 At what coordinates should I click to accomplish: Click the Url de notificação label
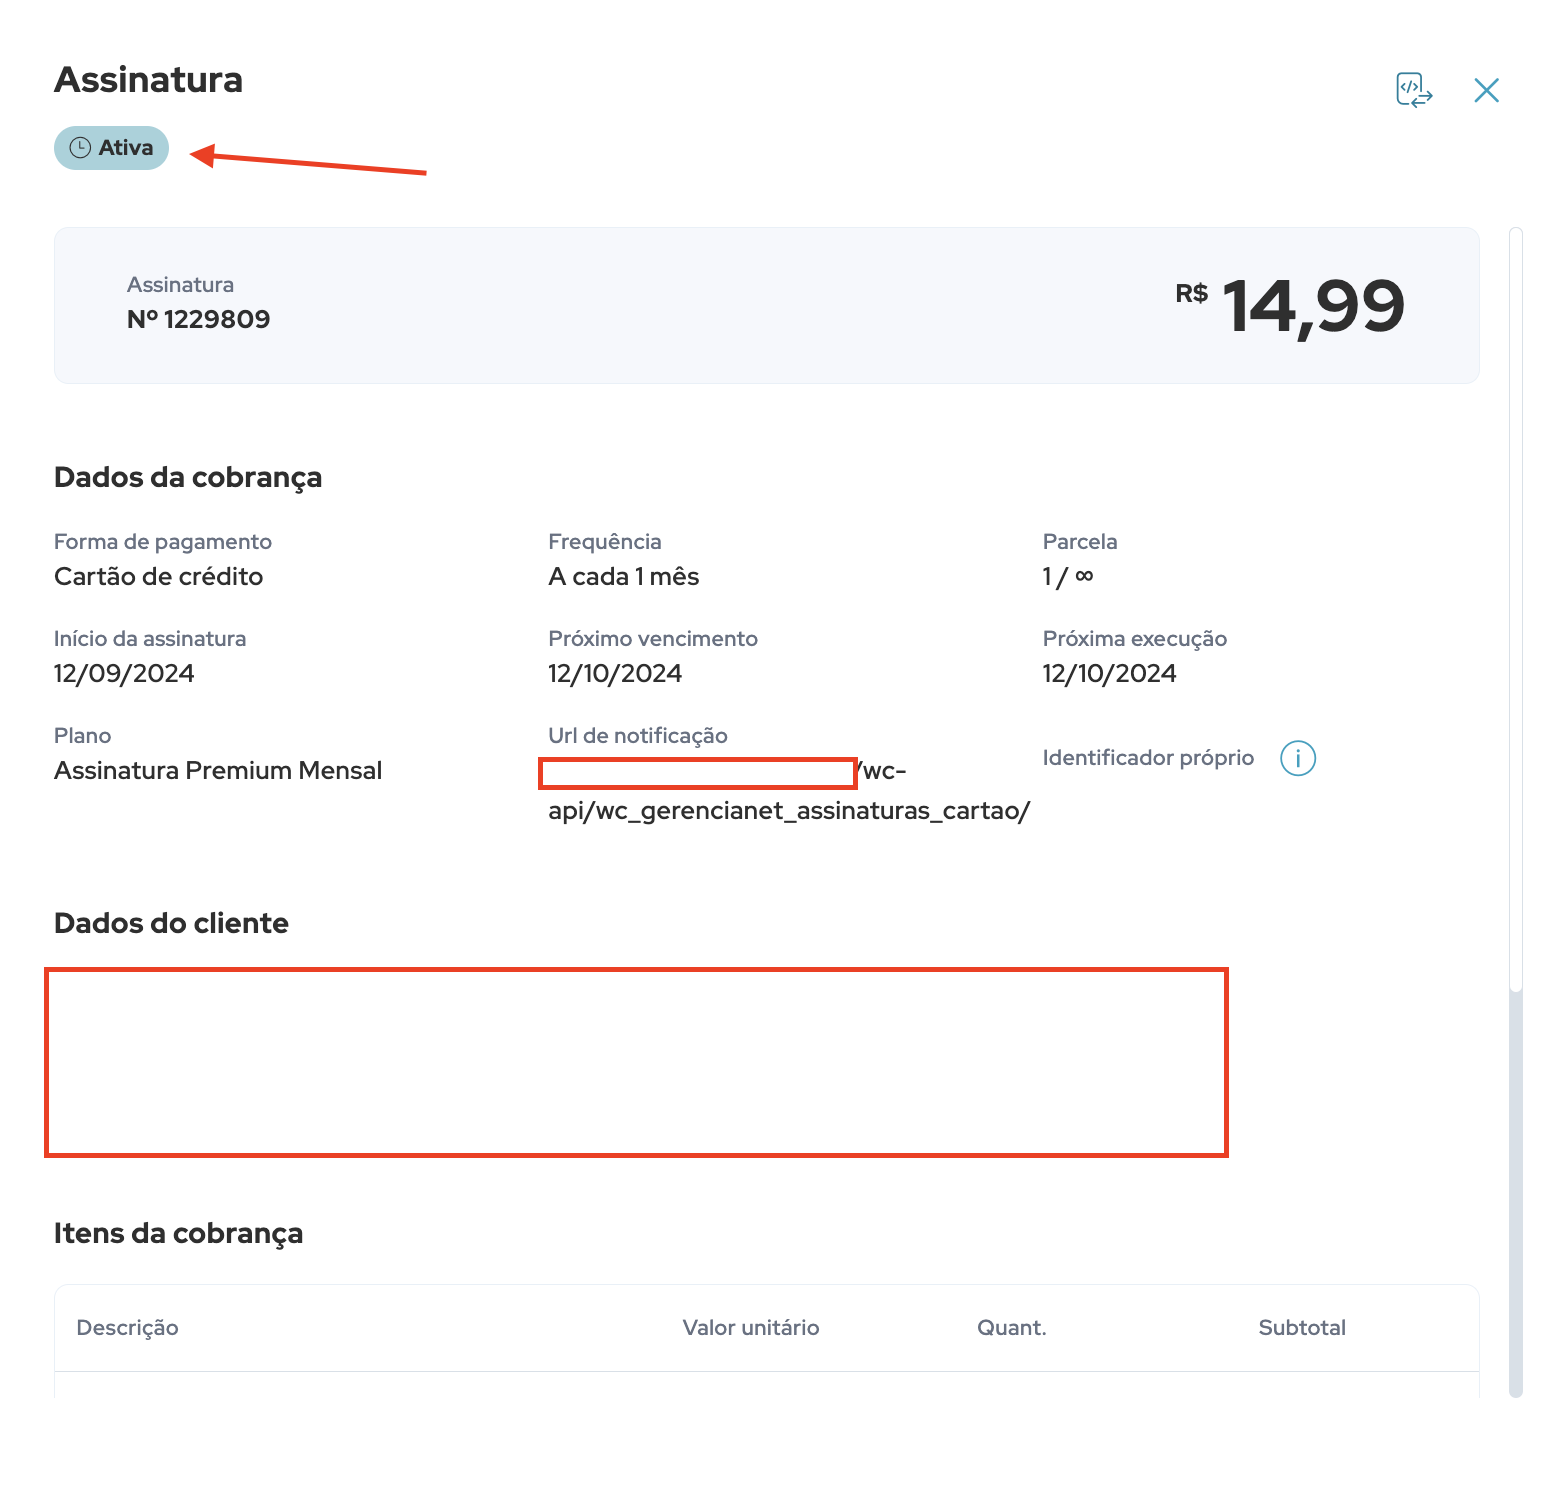(638, 736)
